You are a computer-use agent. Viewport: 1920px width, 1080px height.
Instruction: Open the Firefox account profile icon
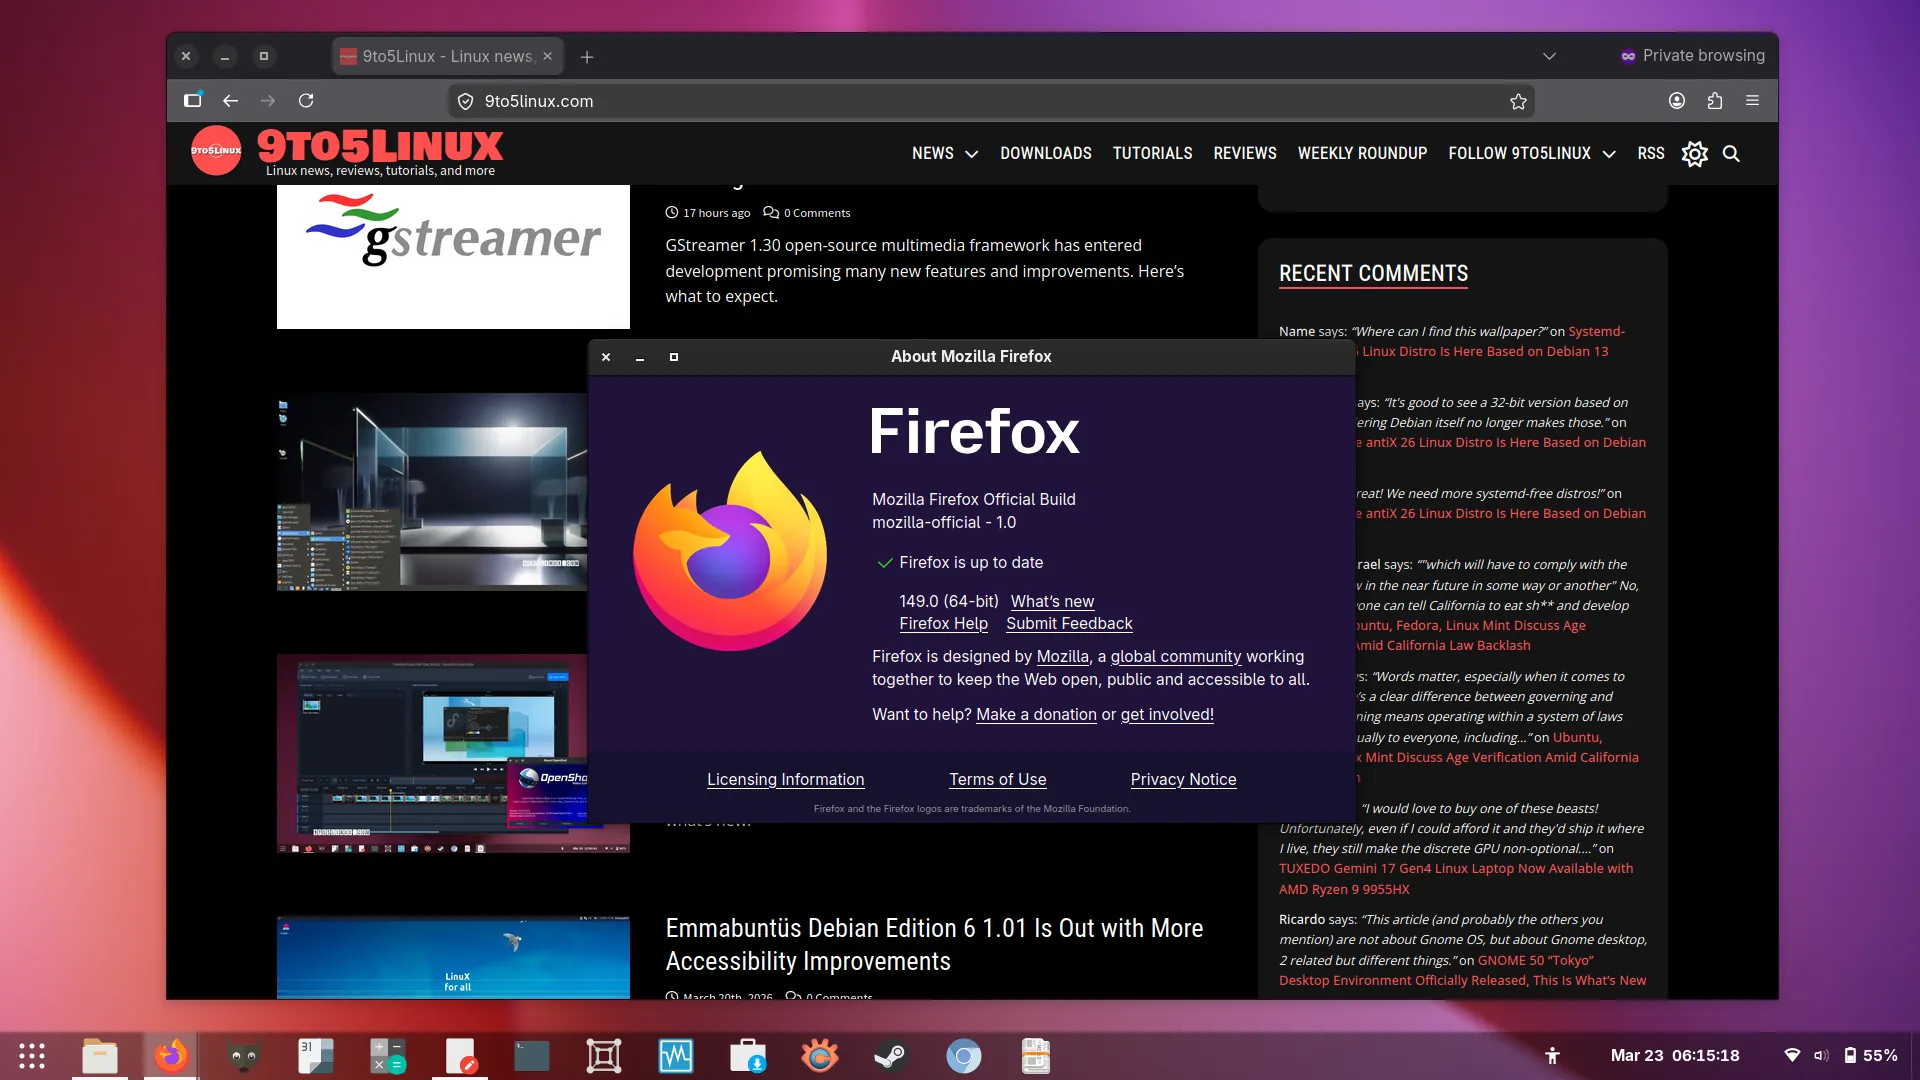pyautogui.click(x=1676, y=101)
